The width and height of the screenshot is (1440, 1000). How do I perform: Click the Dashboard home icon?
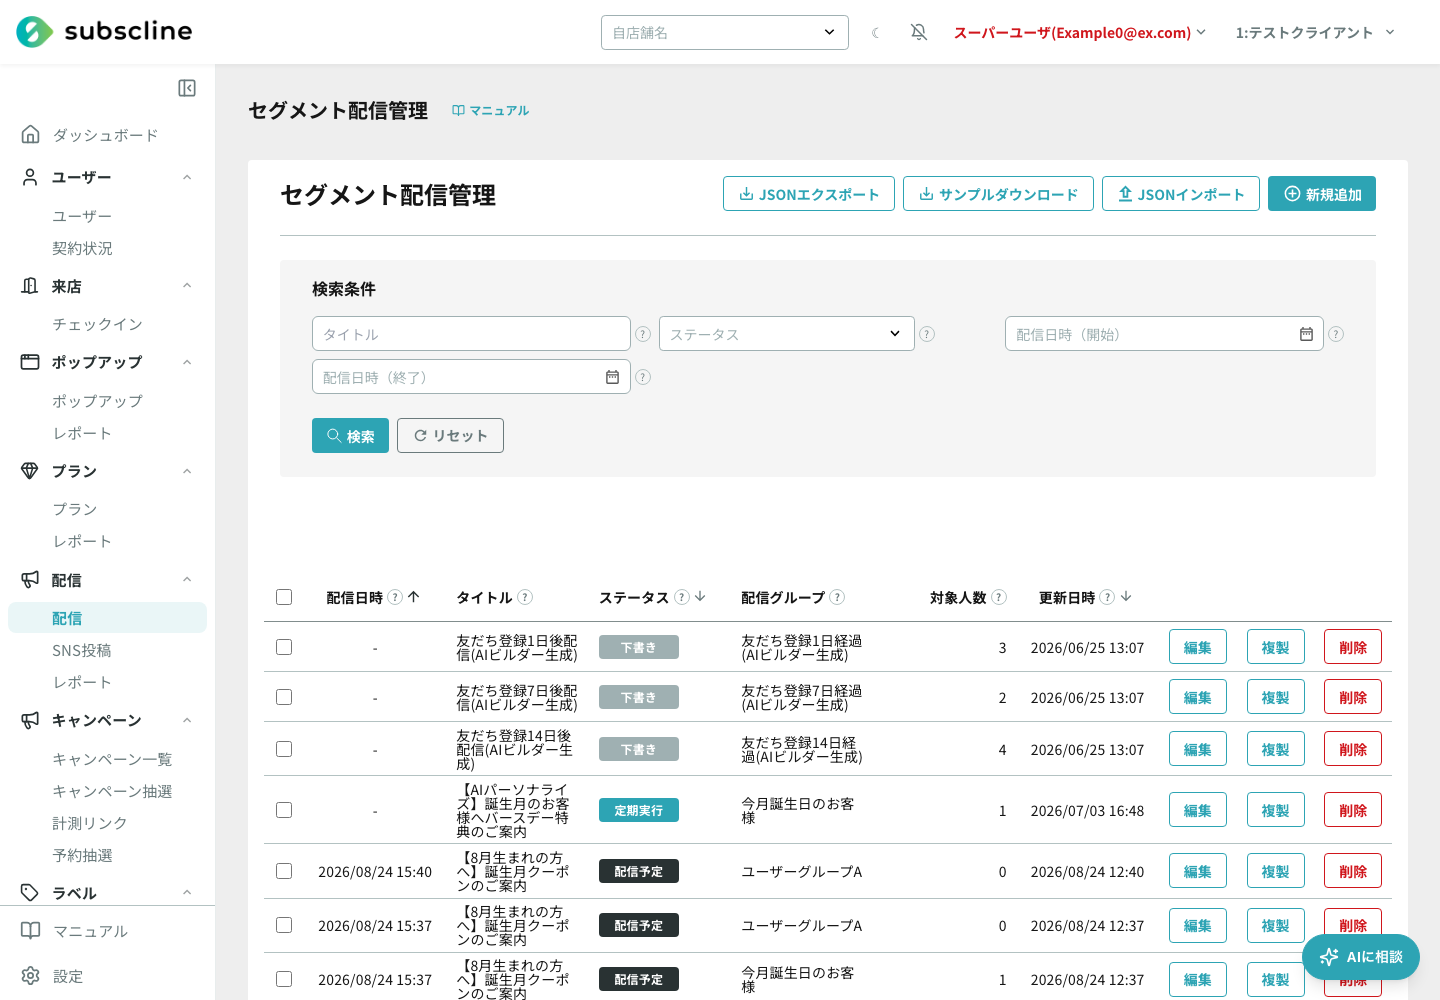(31, 134)
